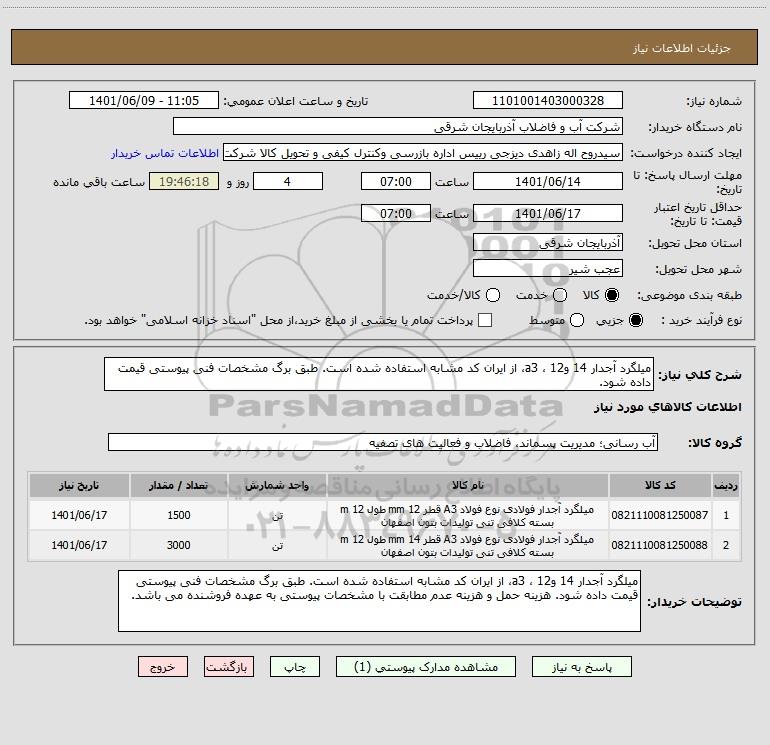The height and width of the screenshot is (745, 770).
Task: Click the remaining time field 19:46:18
Action: [184, 181]
